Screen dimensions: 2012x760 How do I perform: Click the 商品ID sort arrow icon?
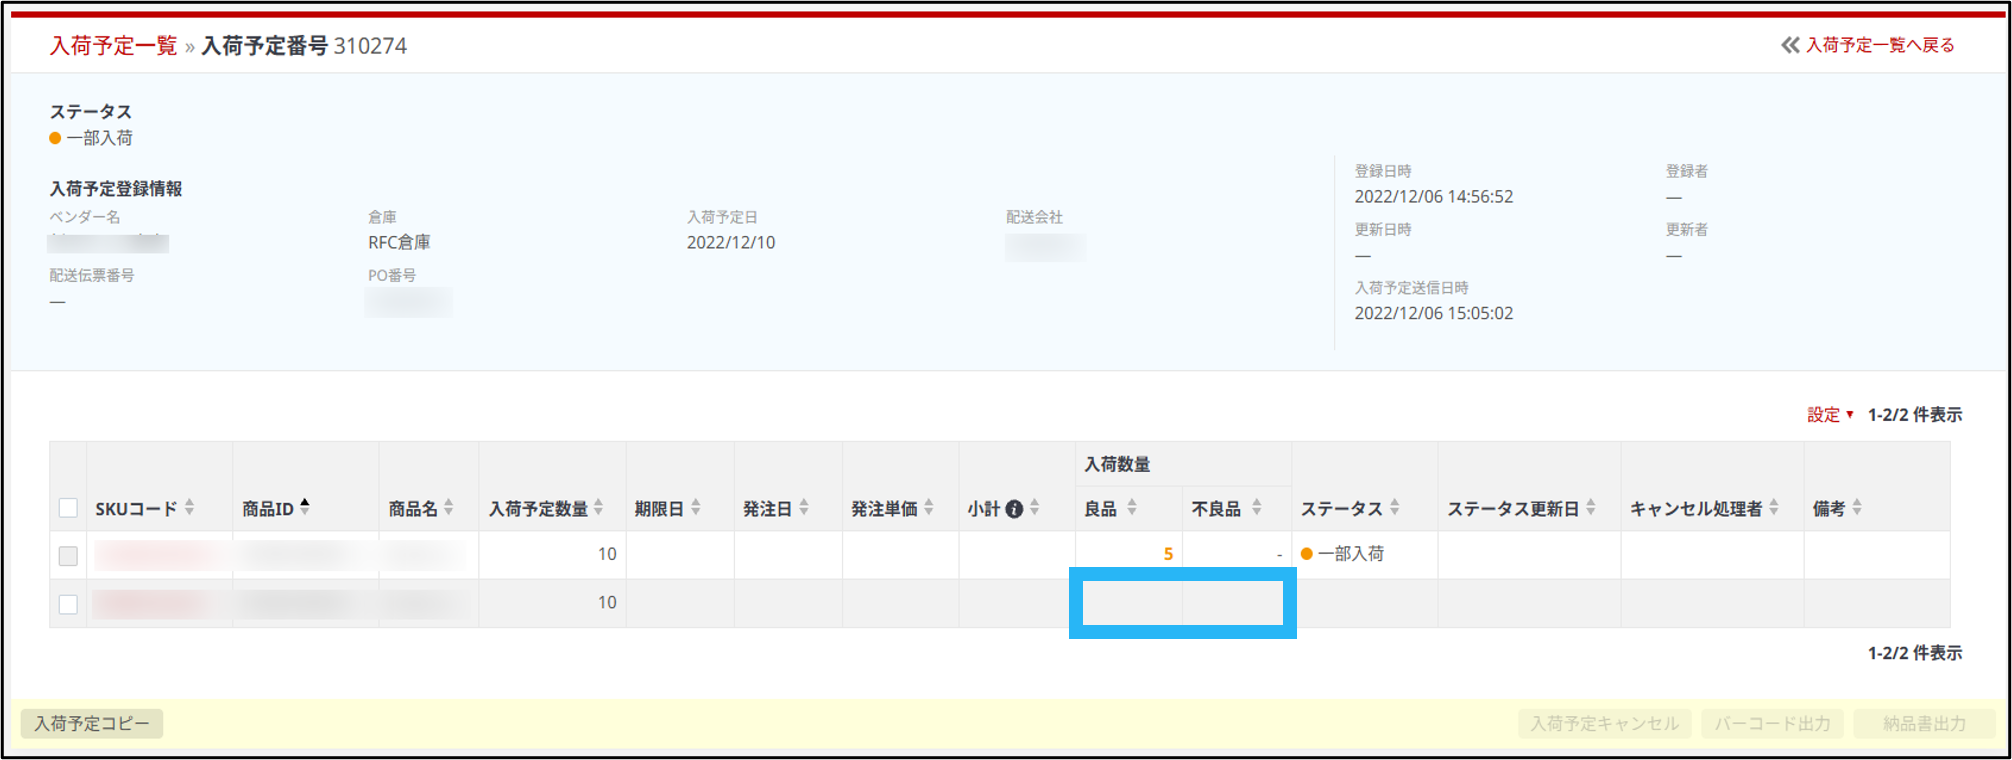[305, 507]
